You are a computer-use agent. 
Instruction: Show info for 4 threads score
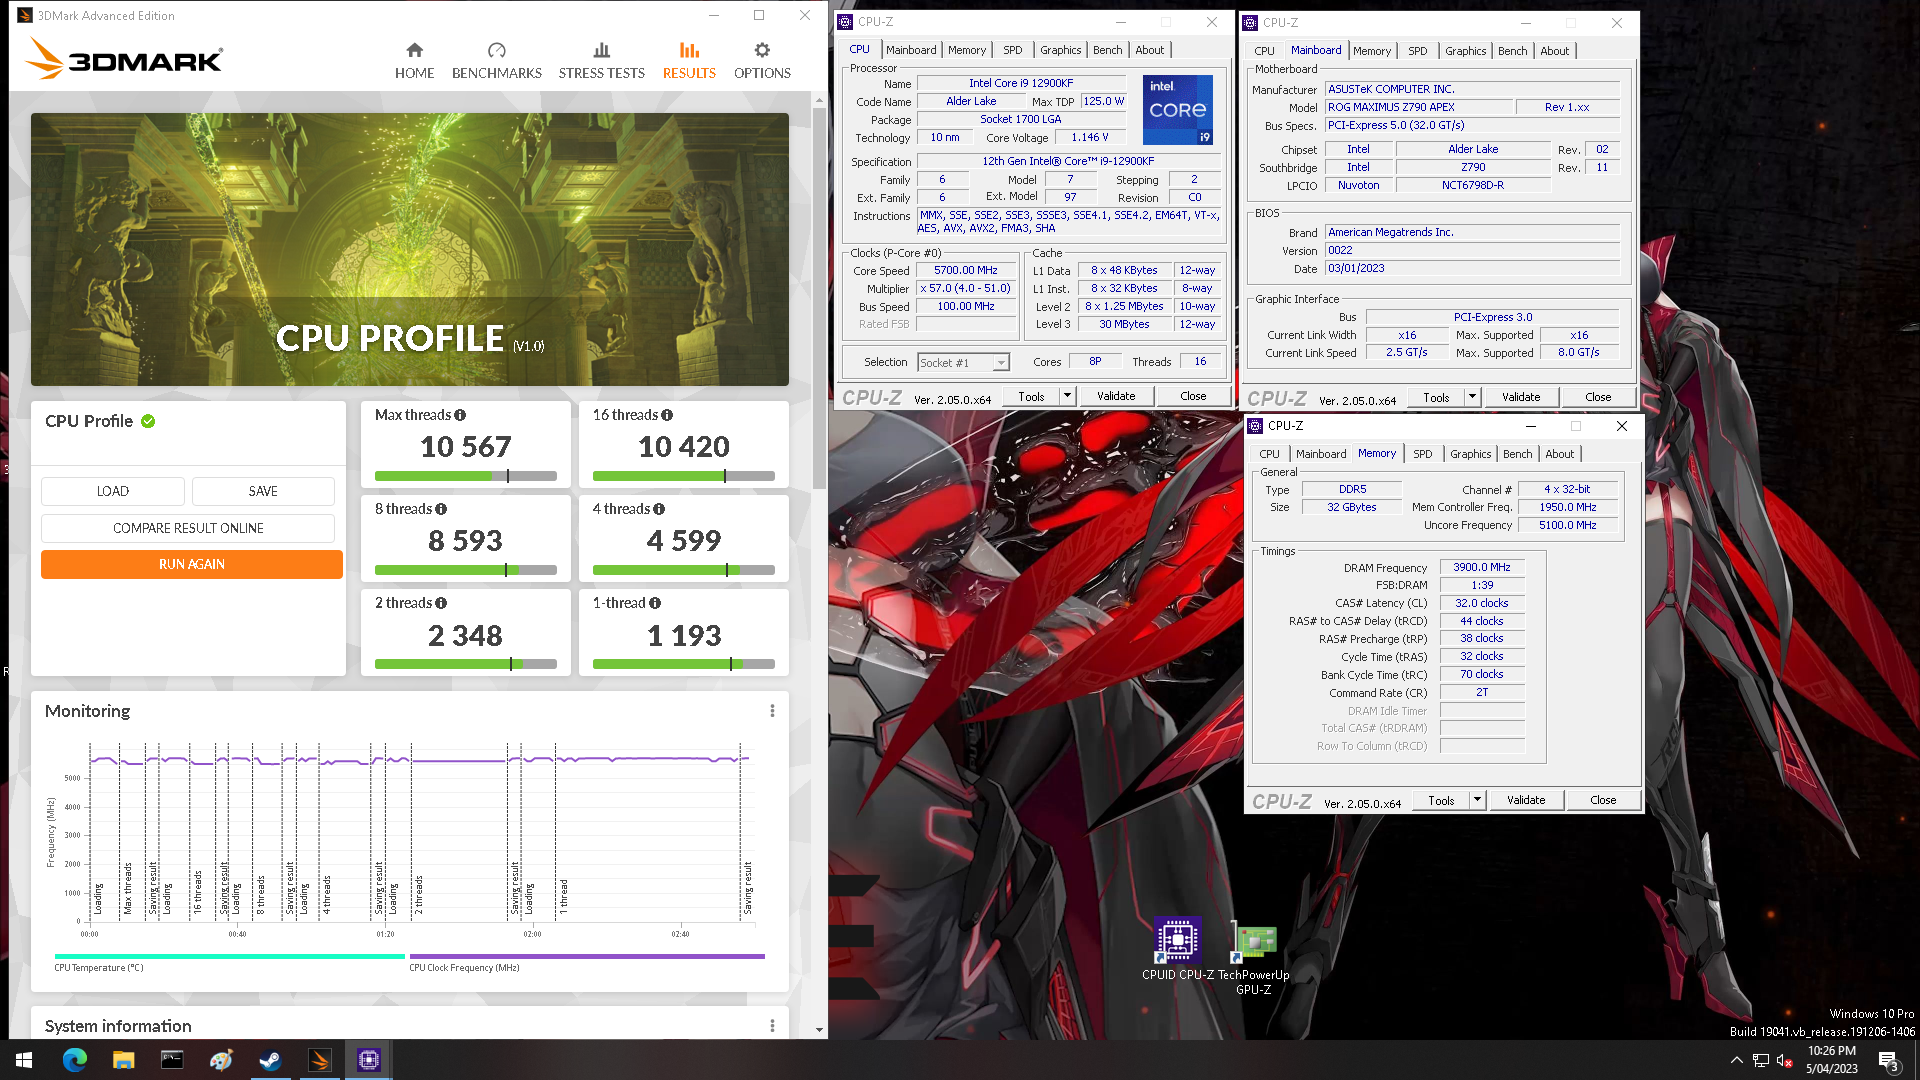pos(659,509)
